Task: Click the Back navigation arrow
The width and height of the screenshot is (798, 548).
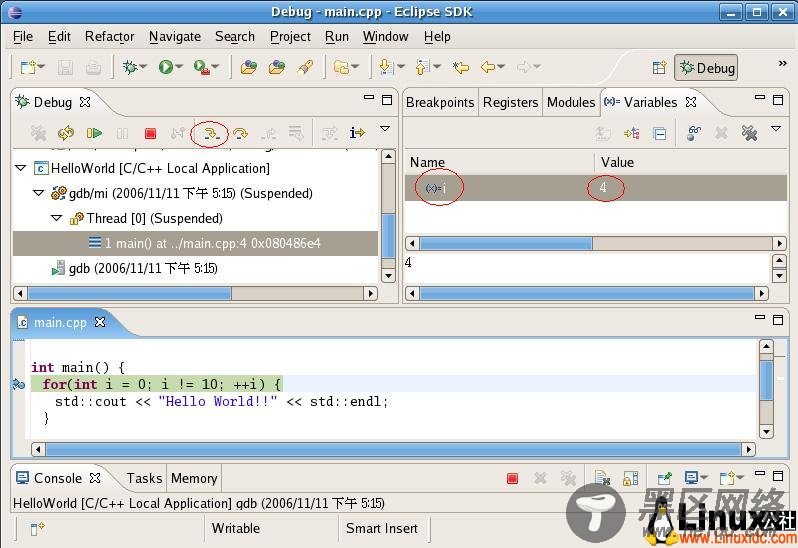Action: [x=488, y=67]
